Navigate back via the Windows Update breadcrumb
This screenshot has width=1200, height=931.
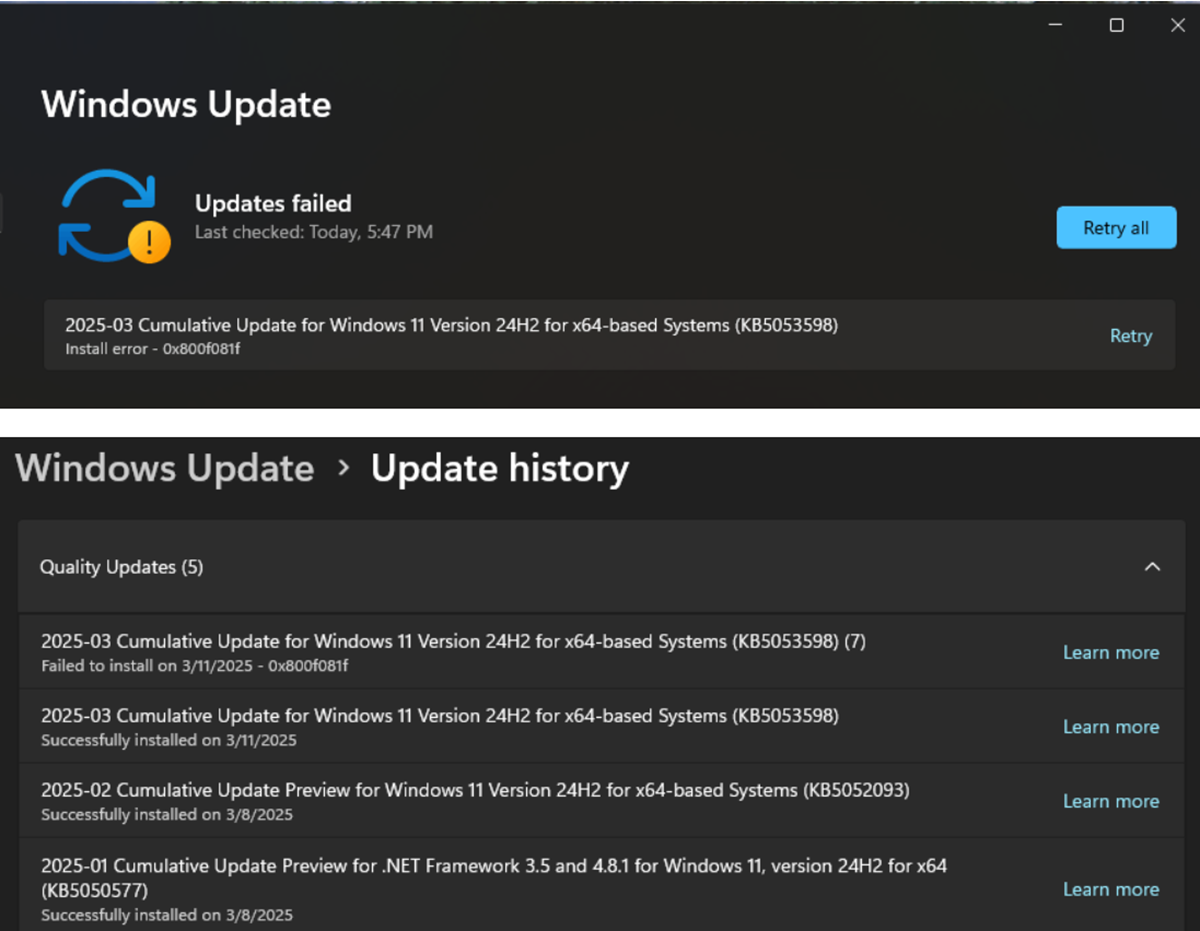tap(164, 467)
